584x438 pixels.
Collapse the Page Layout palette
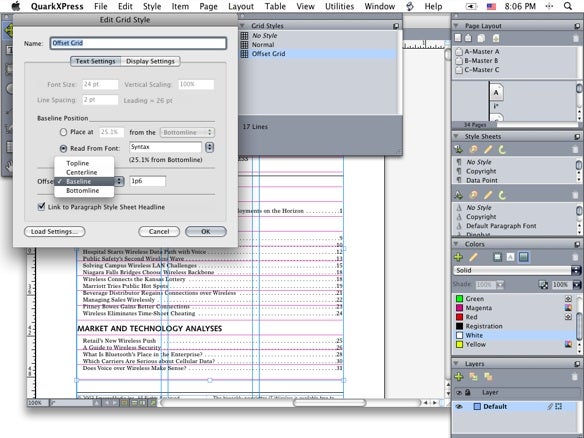pos(456,26)
